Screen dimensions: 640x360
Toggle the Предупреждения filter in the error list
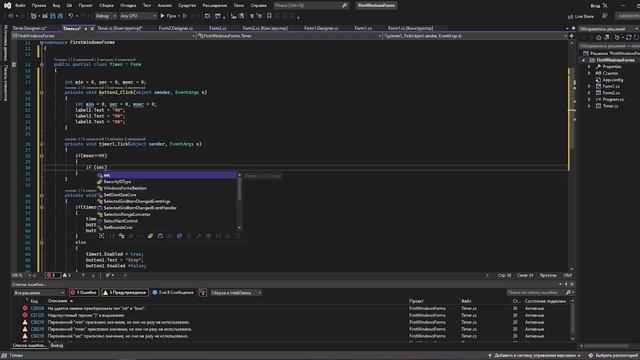124,293
